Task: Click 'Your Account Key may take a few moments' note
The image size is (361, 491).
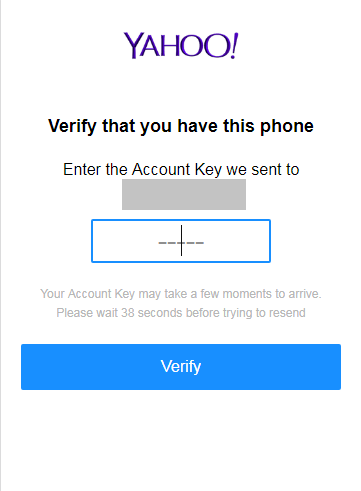Action: click(x=181, y=294)
